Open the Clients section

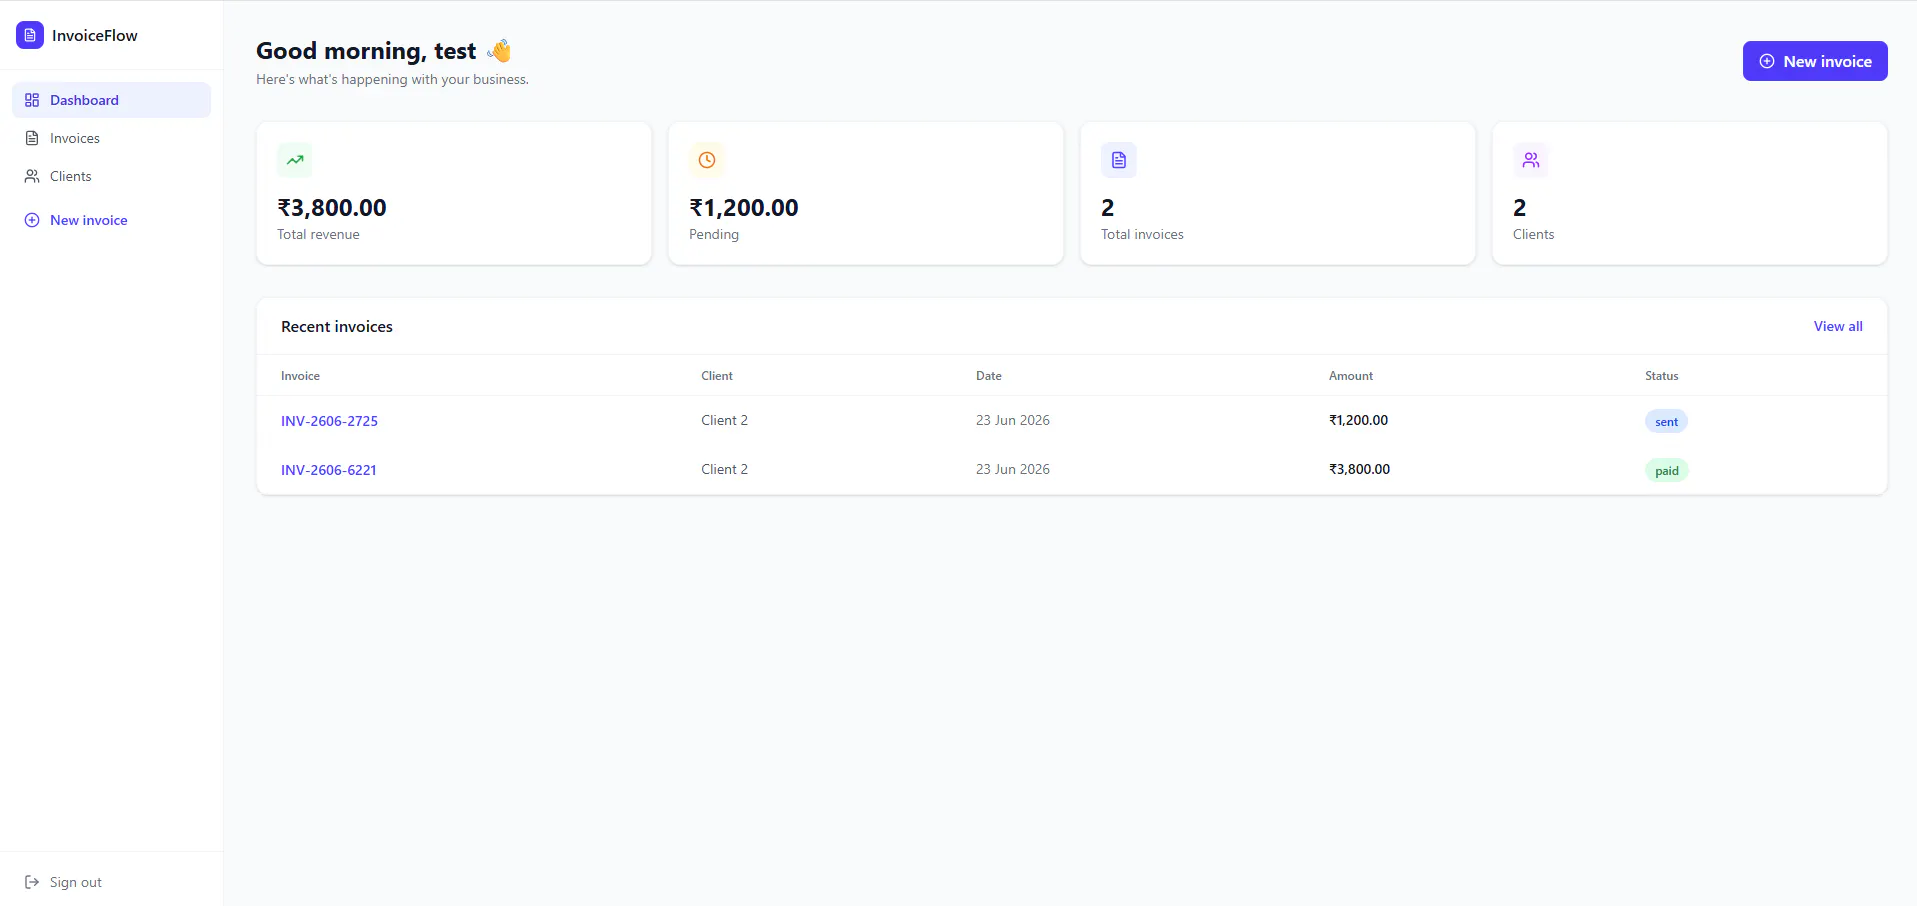tap(111, 176)
